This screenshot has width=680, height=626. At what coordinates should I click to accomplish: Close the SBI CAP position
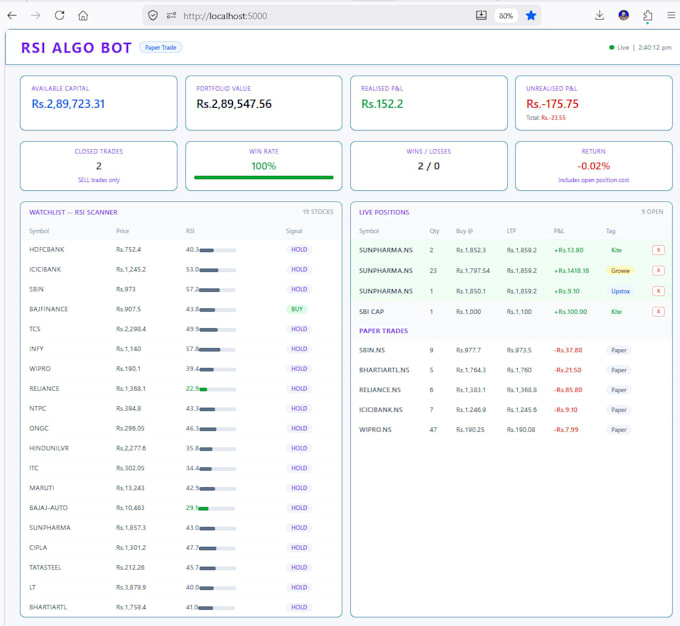coord(658,311)
